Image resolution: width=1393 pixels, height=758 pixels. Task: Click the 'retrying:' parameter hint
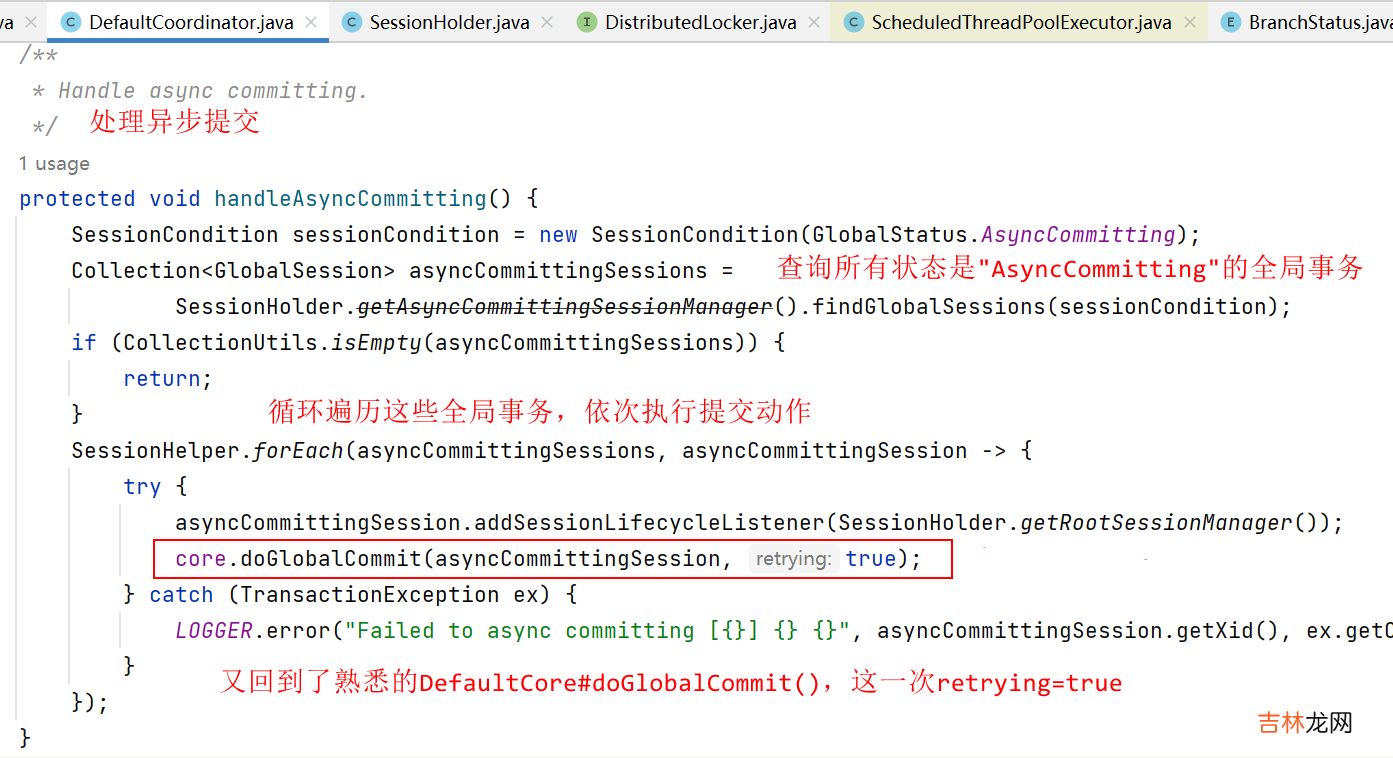tap(794, 559)
